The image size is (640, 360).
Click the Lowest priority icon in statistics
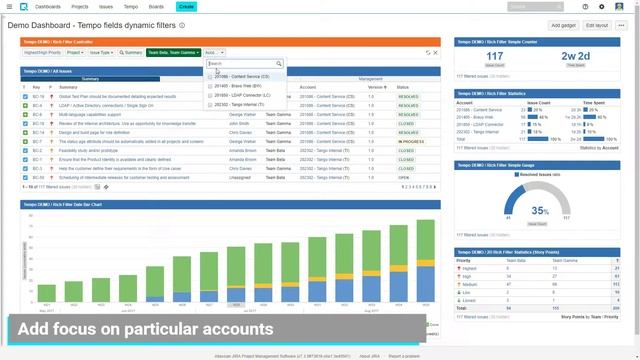[459, 300]
